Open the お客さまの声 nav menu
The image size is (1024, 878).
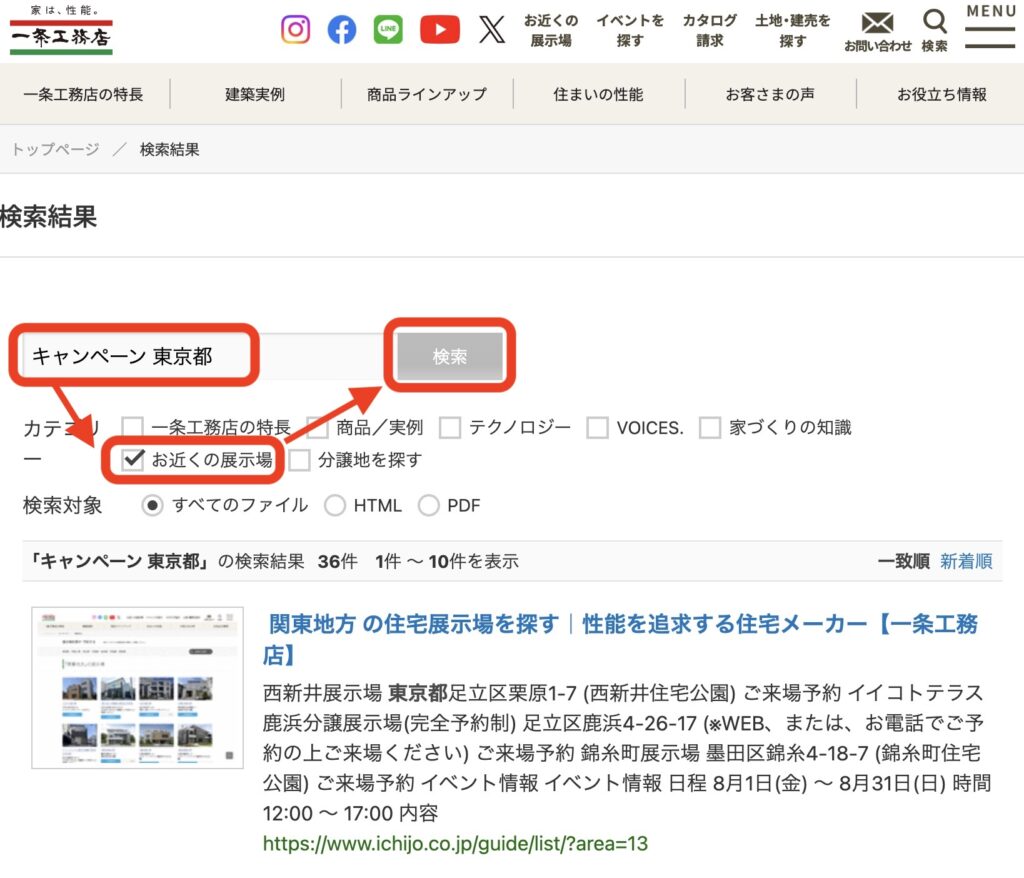coord(770,95)
